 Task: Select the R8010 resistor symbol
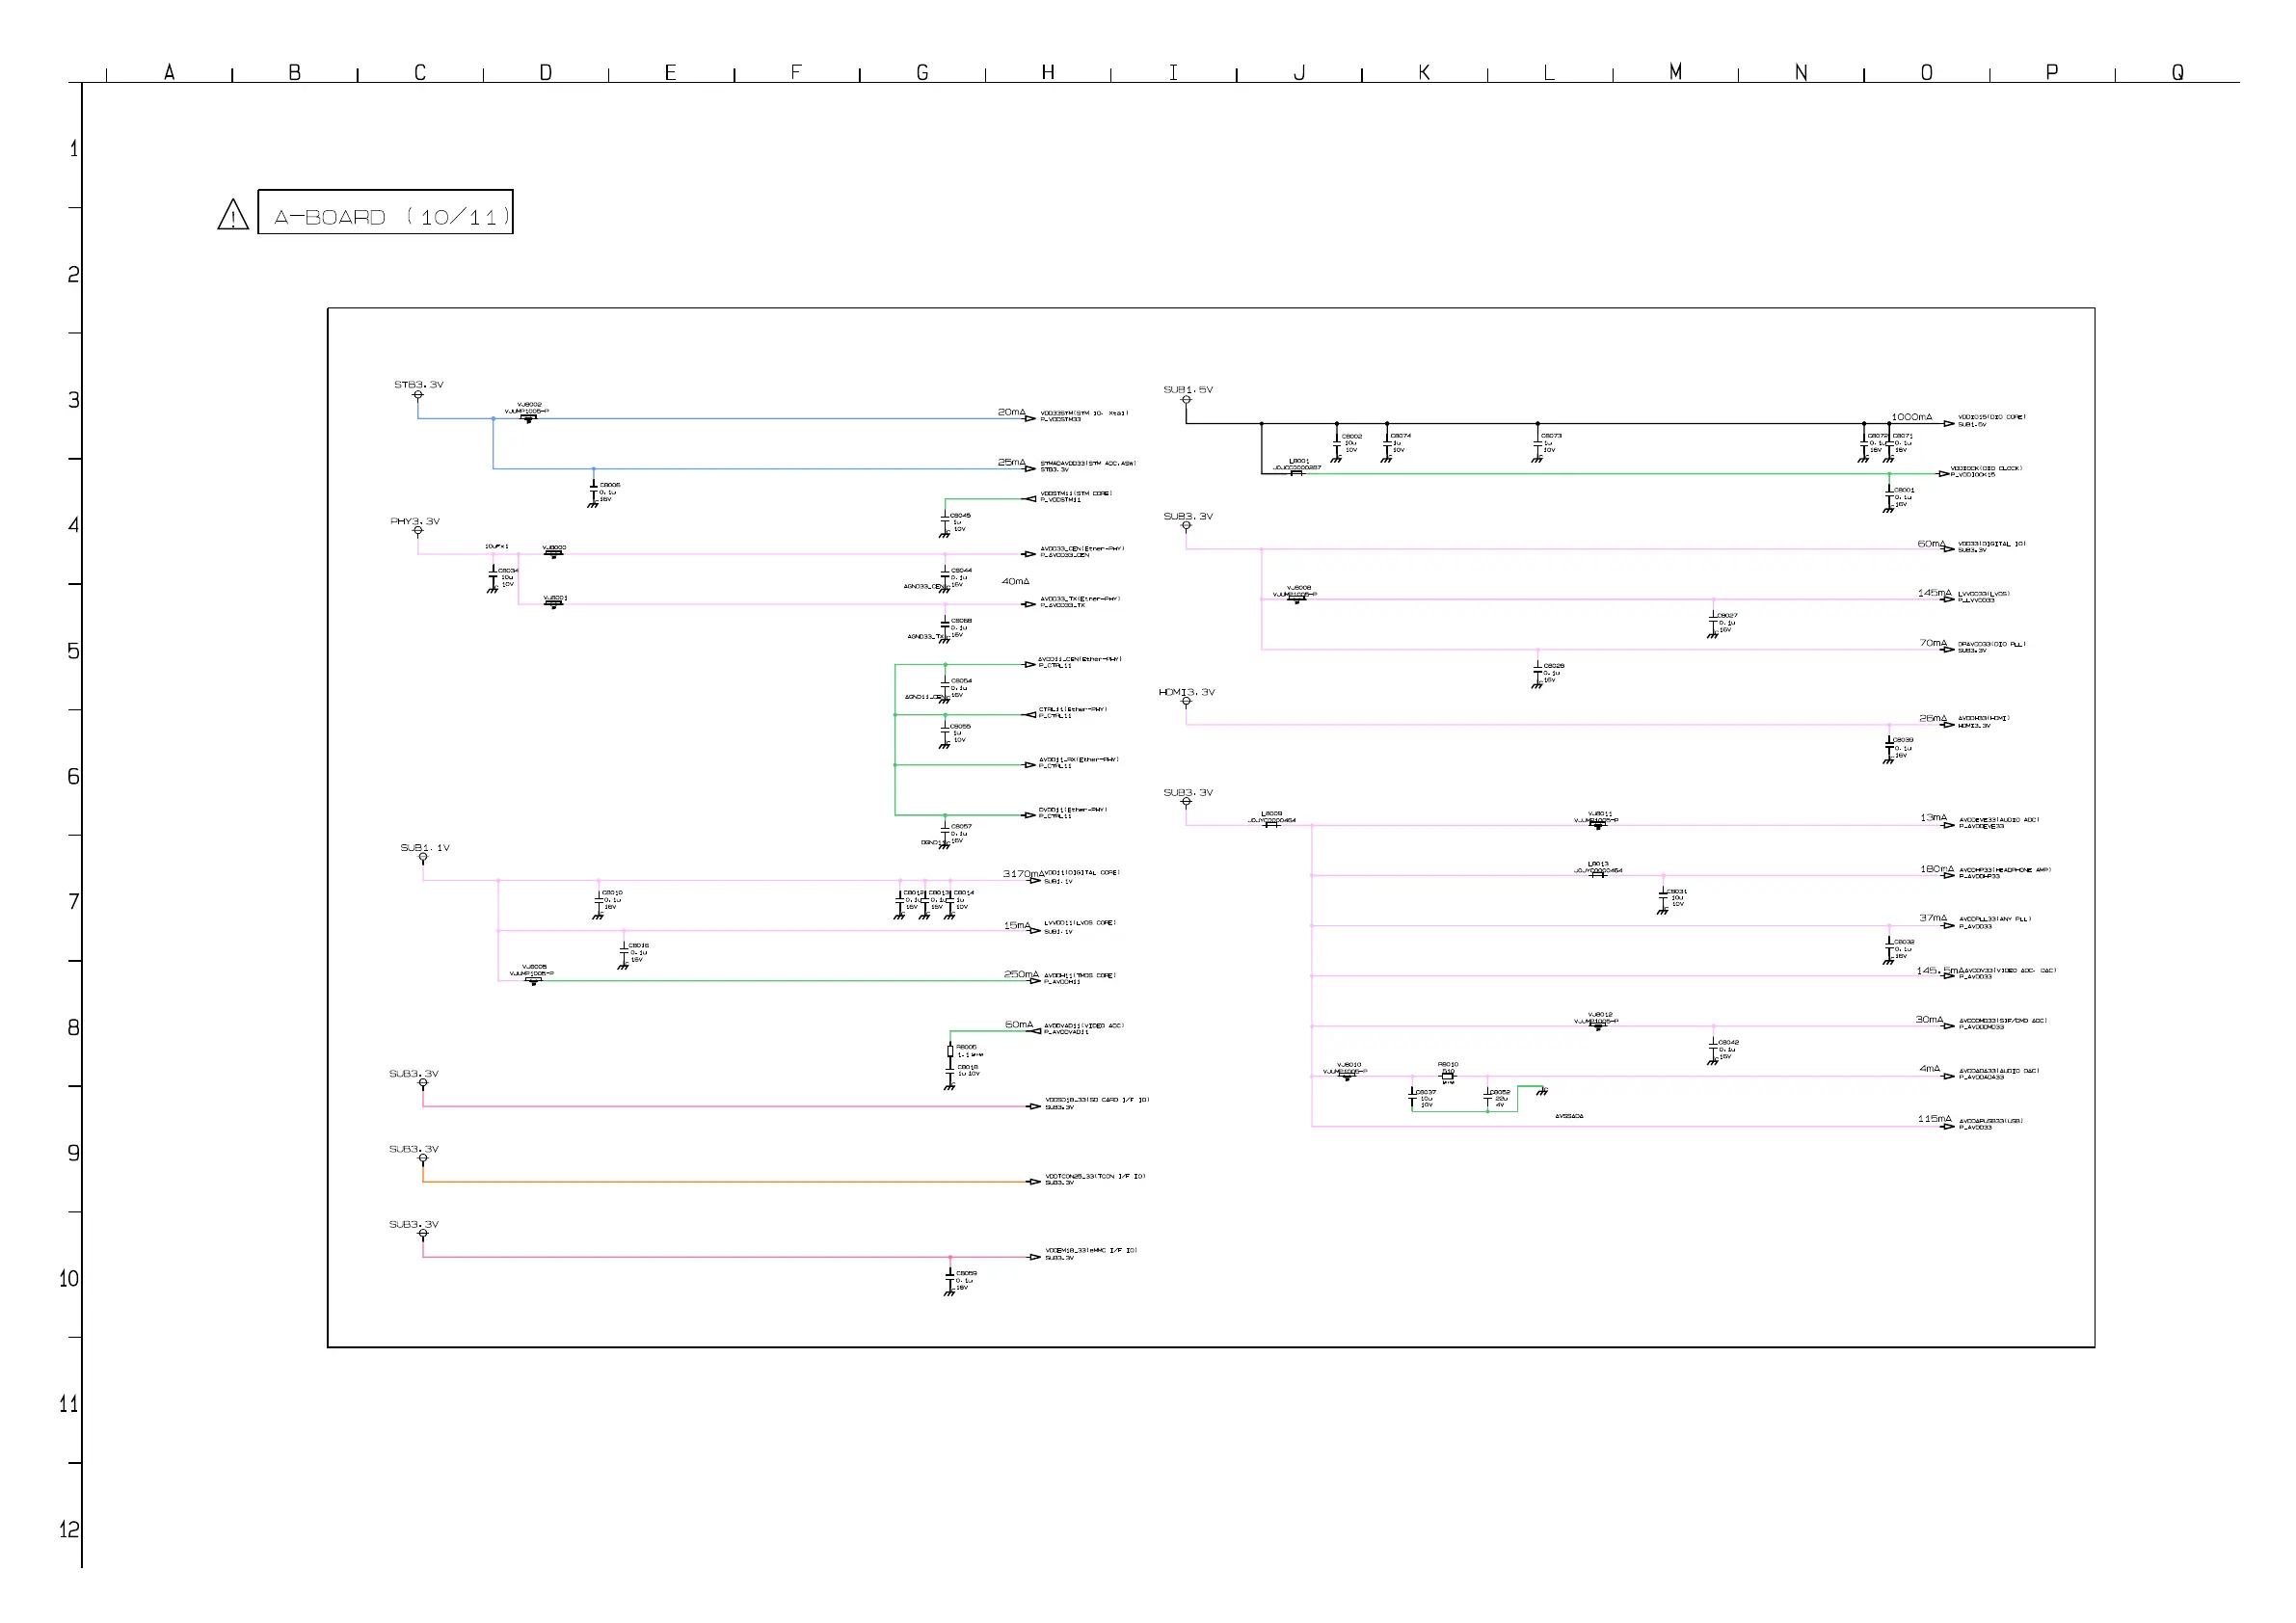tap(1447, 1076)
